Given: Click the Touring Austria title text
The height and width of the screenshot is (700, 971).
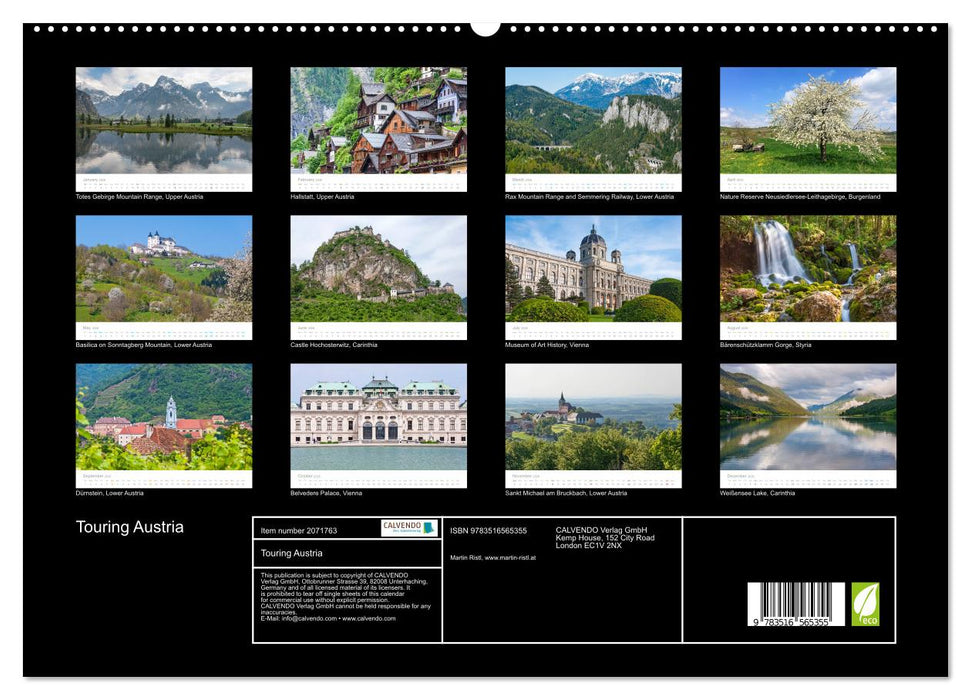Looking at the screenshot, I should tap(131, 526).
